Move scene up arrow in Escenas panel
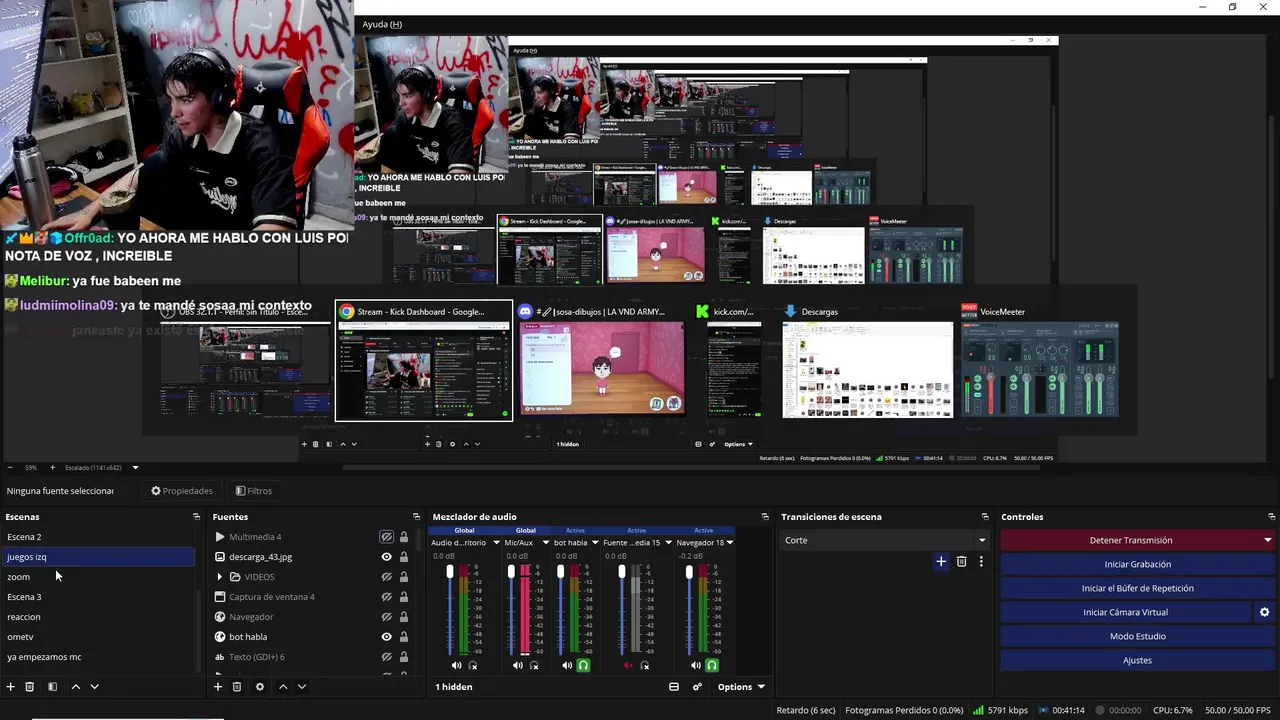This screenshot has height=720, width=1280. point(75,687)
